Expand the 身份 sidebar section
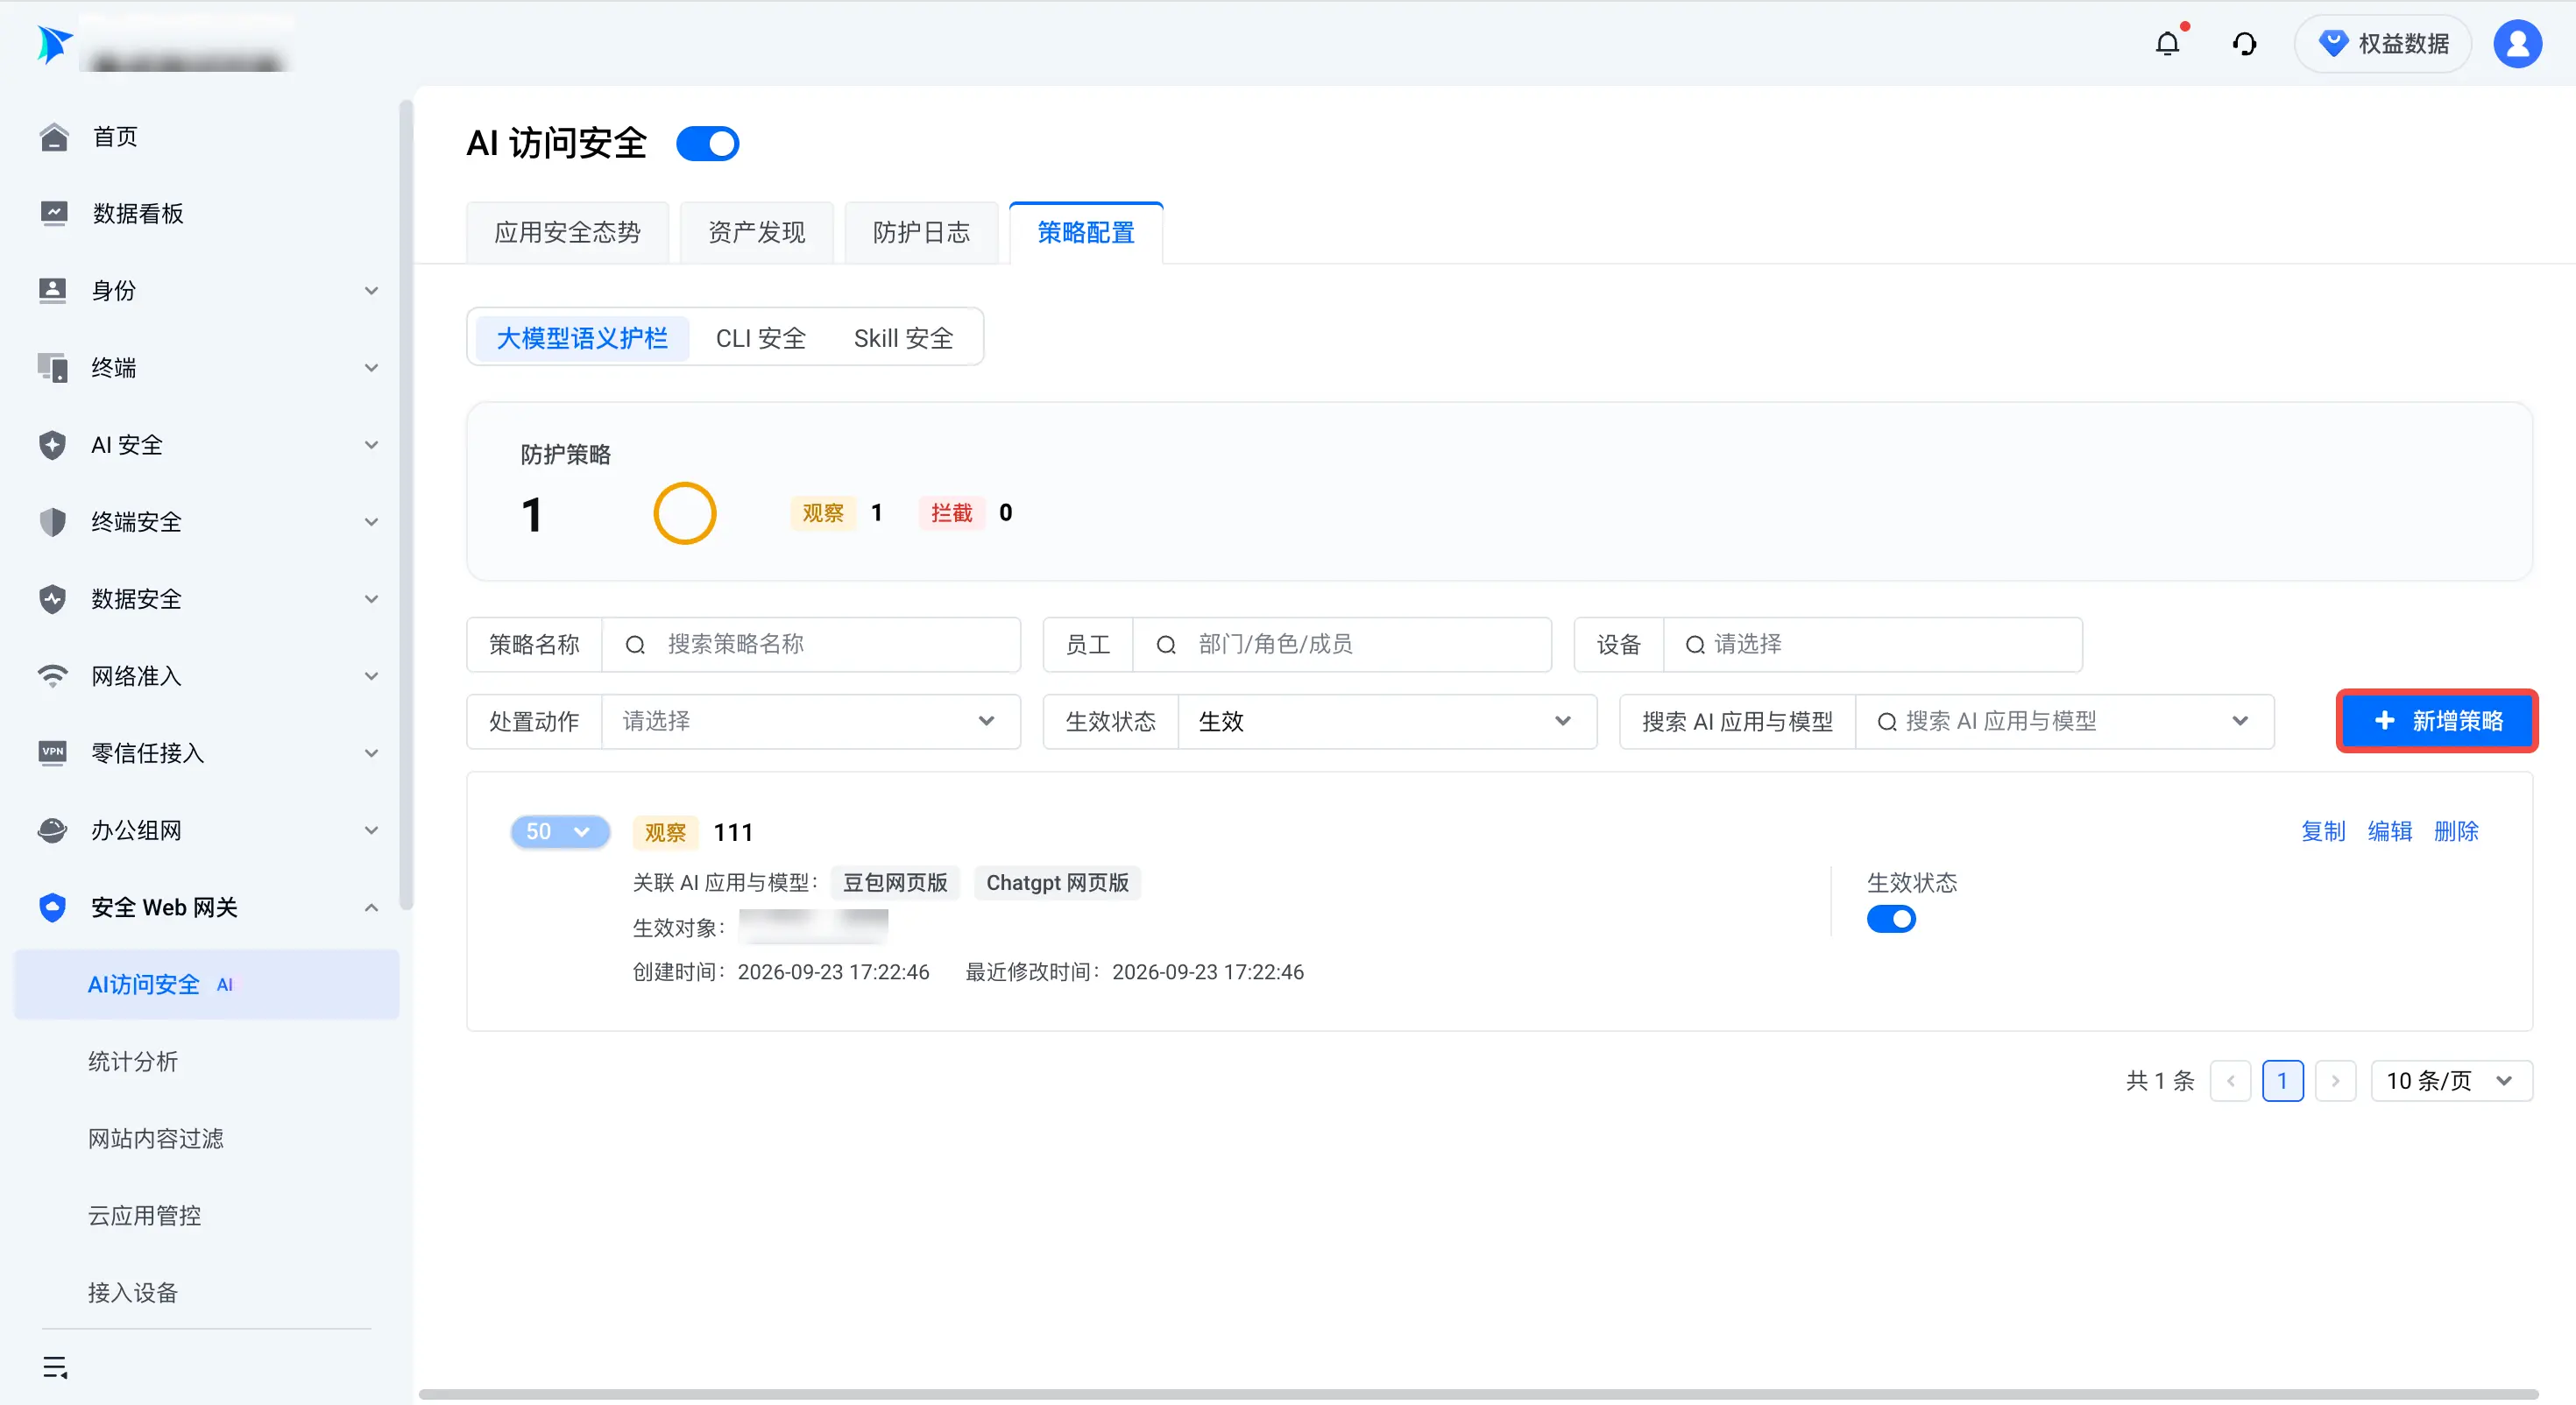 tap(371, 291)
